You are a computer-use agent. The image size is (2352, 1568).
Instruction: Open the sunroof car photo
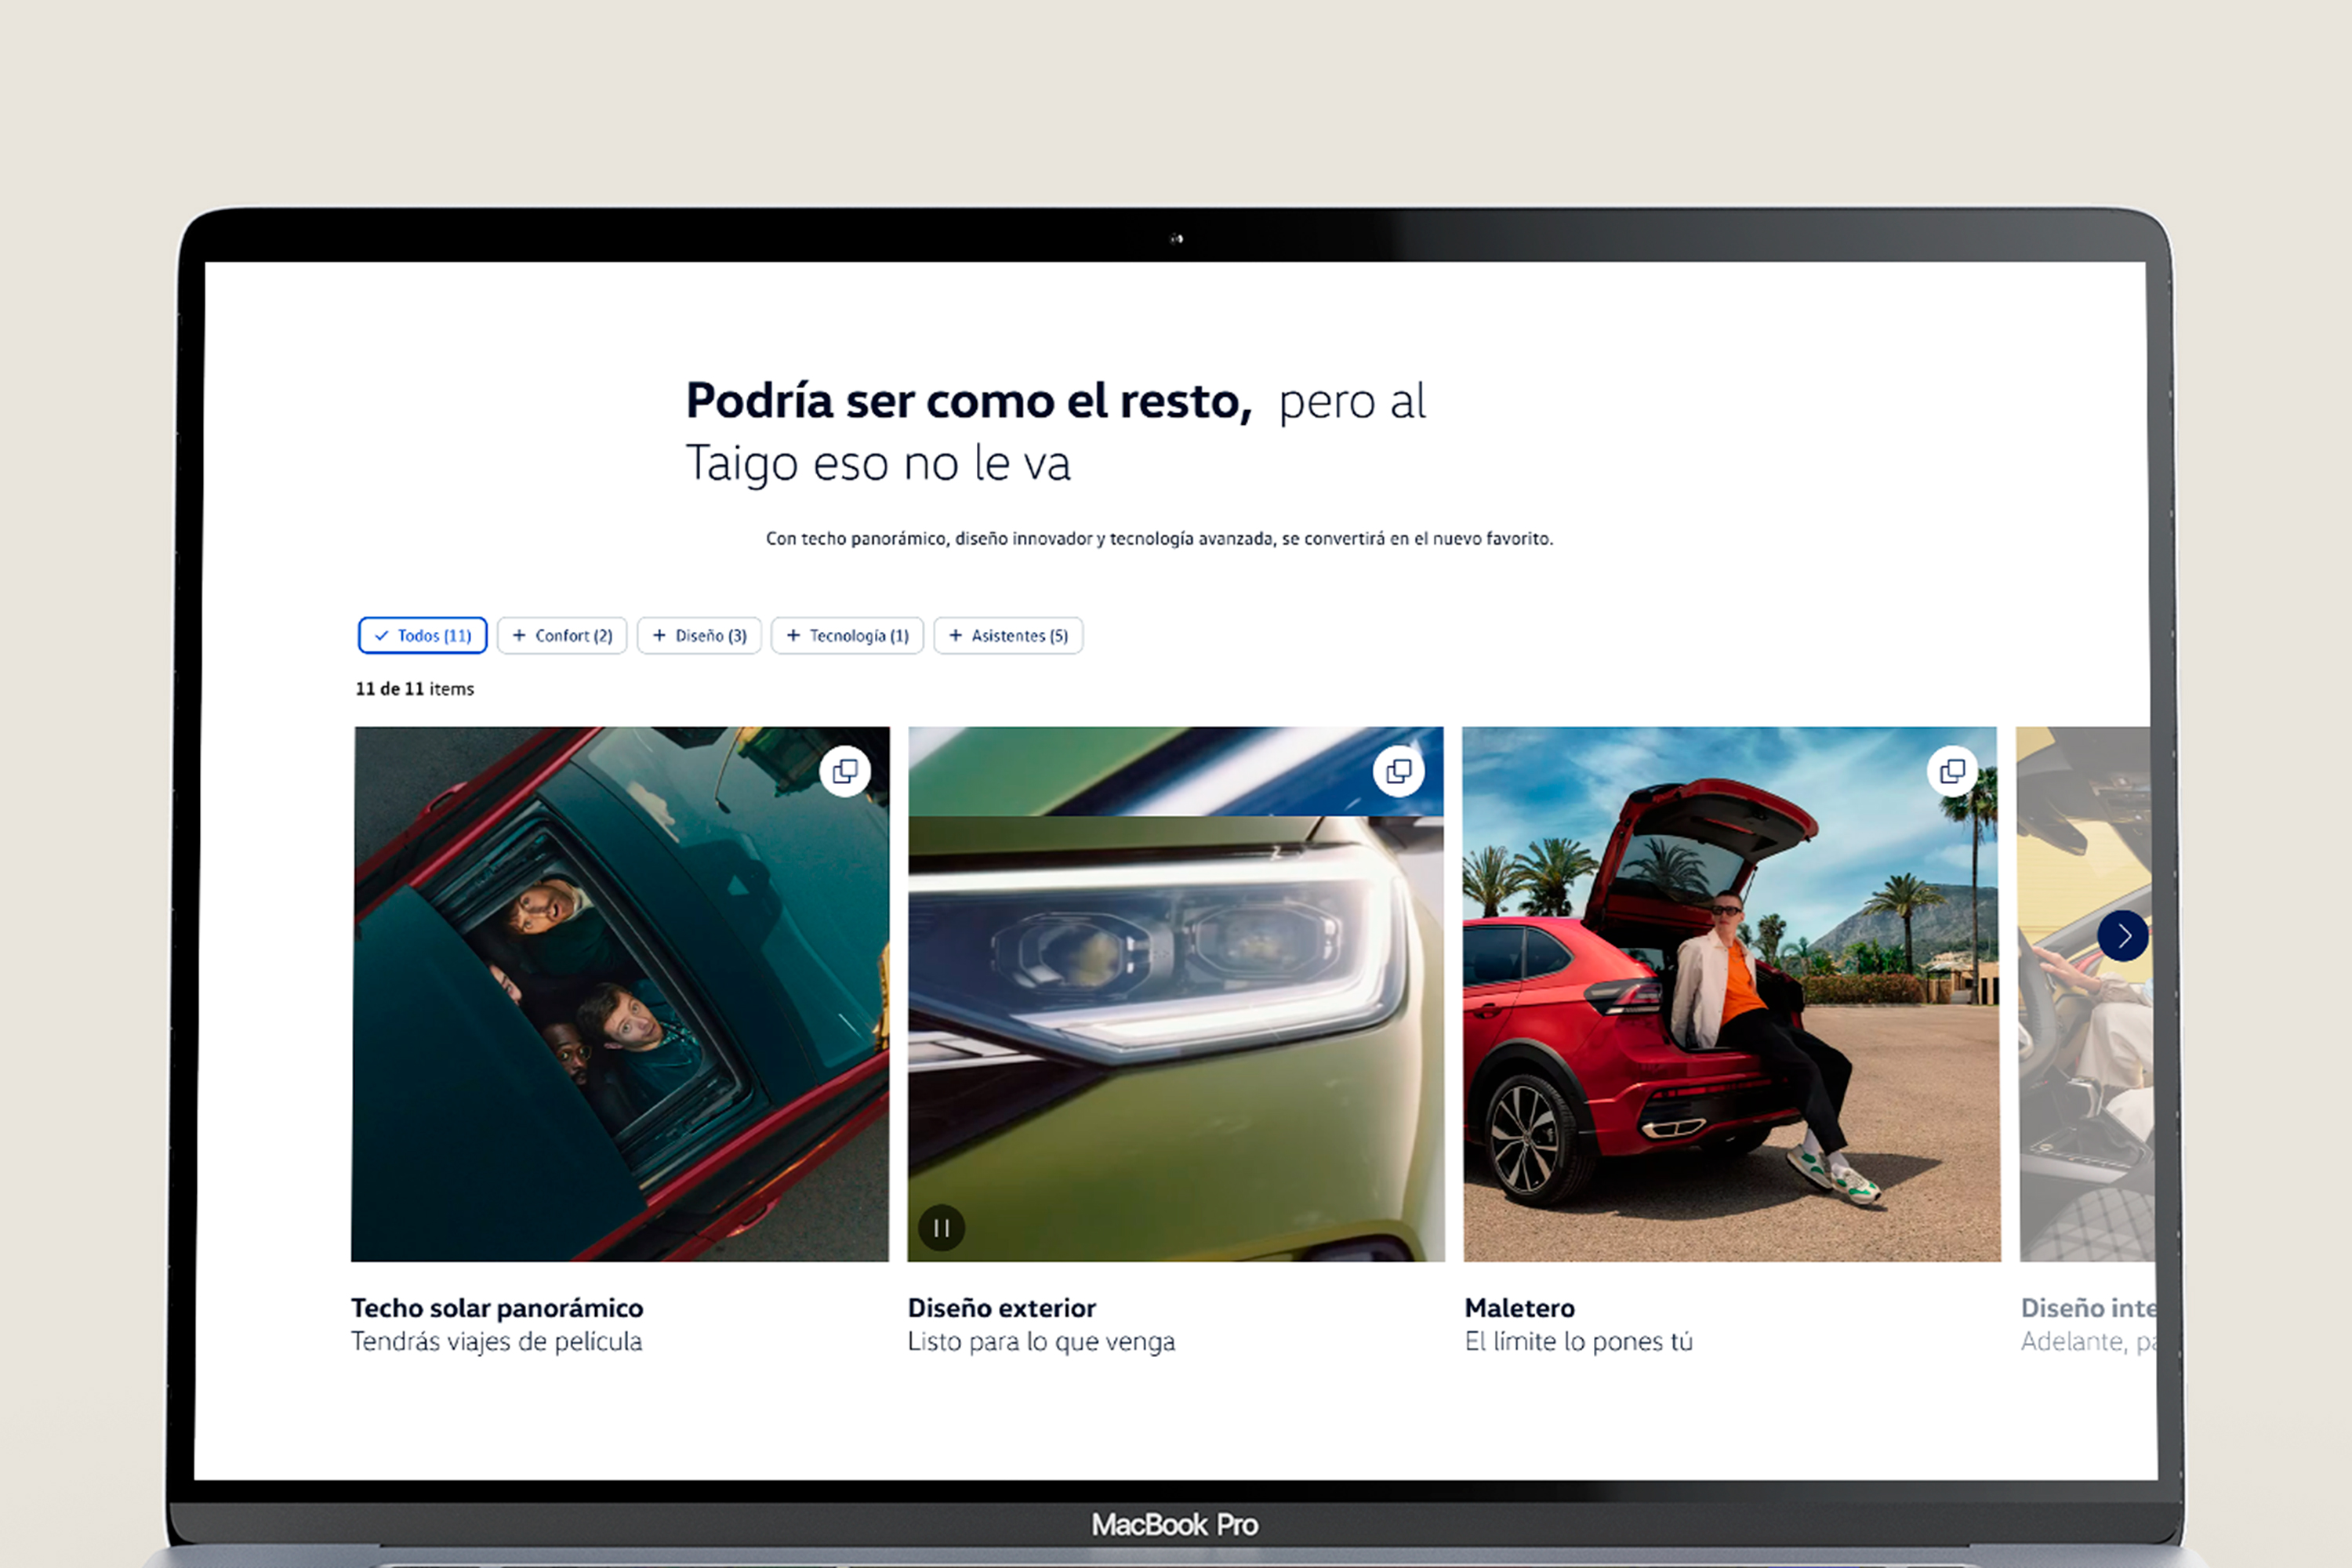(620, 994)
